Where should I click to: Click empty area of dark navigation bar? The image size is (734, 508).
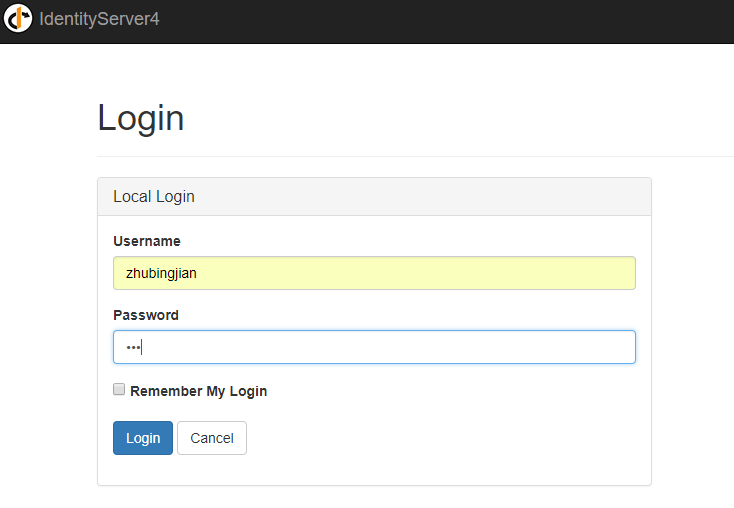click(x=450, y=20)
